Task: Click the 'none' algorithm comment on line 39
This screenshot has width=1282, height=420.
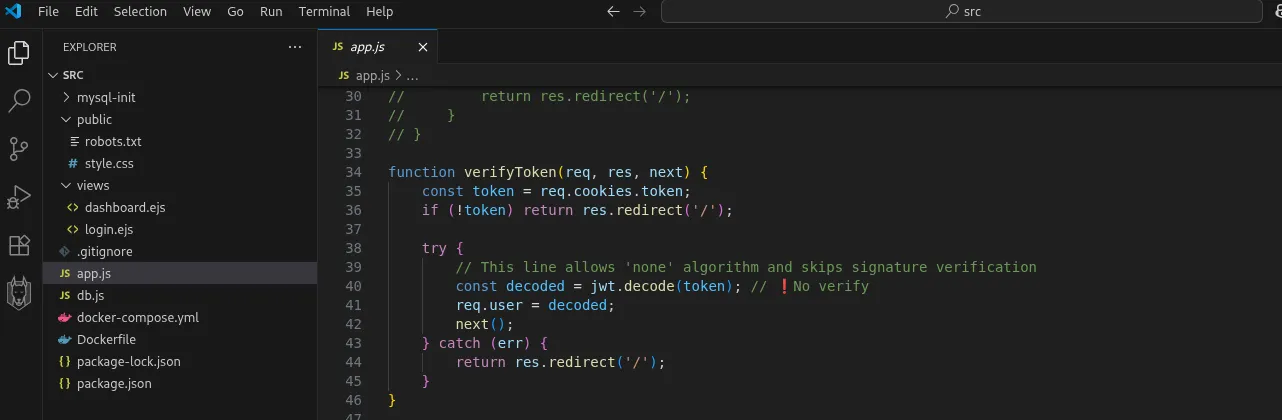Action: tap(745, 267)
